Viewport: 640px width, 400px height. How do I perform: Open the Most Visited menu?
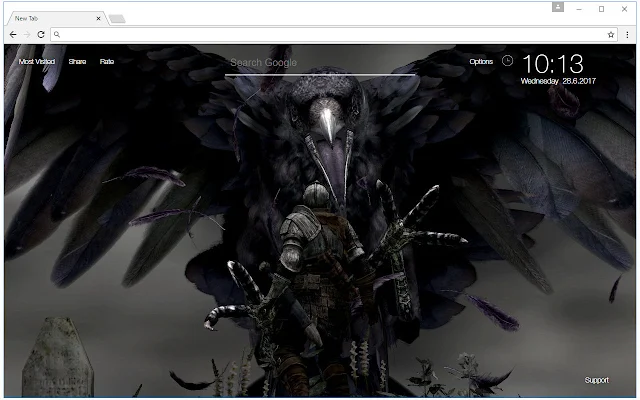37,62
